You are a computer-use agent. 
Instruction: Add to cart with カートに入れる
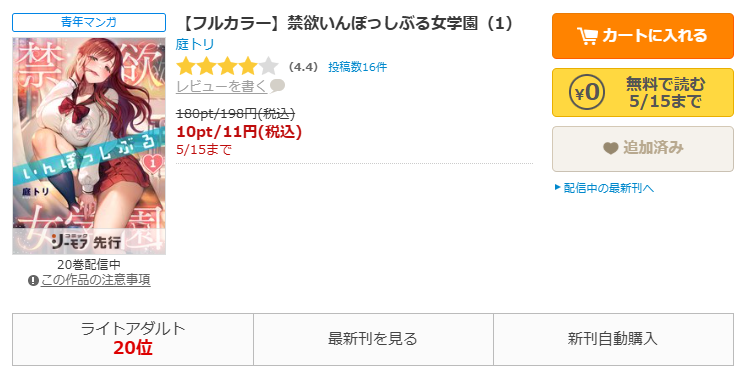coord(643,36)
